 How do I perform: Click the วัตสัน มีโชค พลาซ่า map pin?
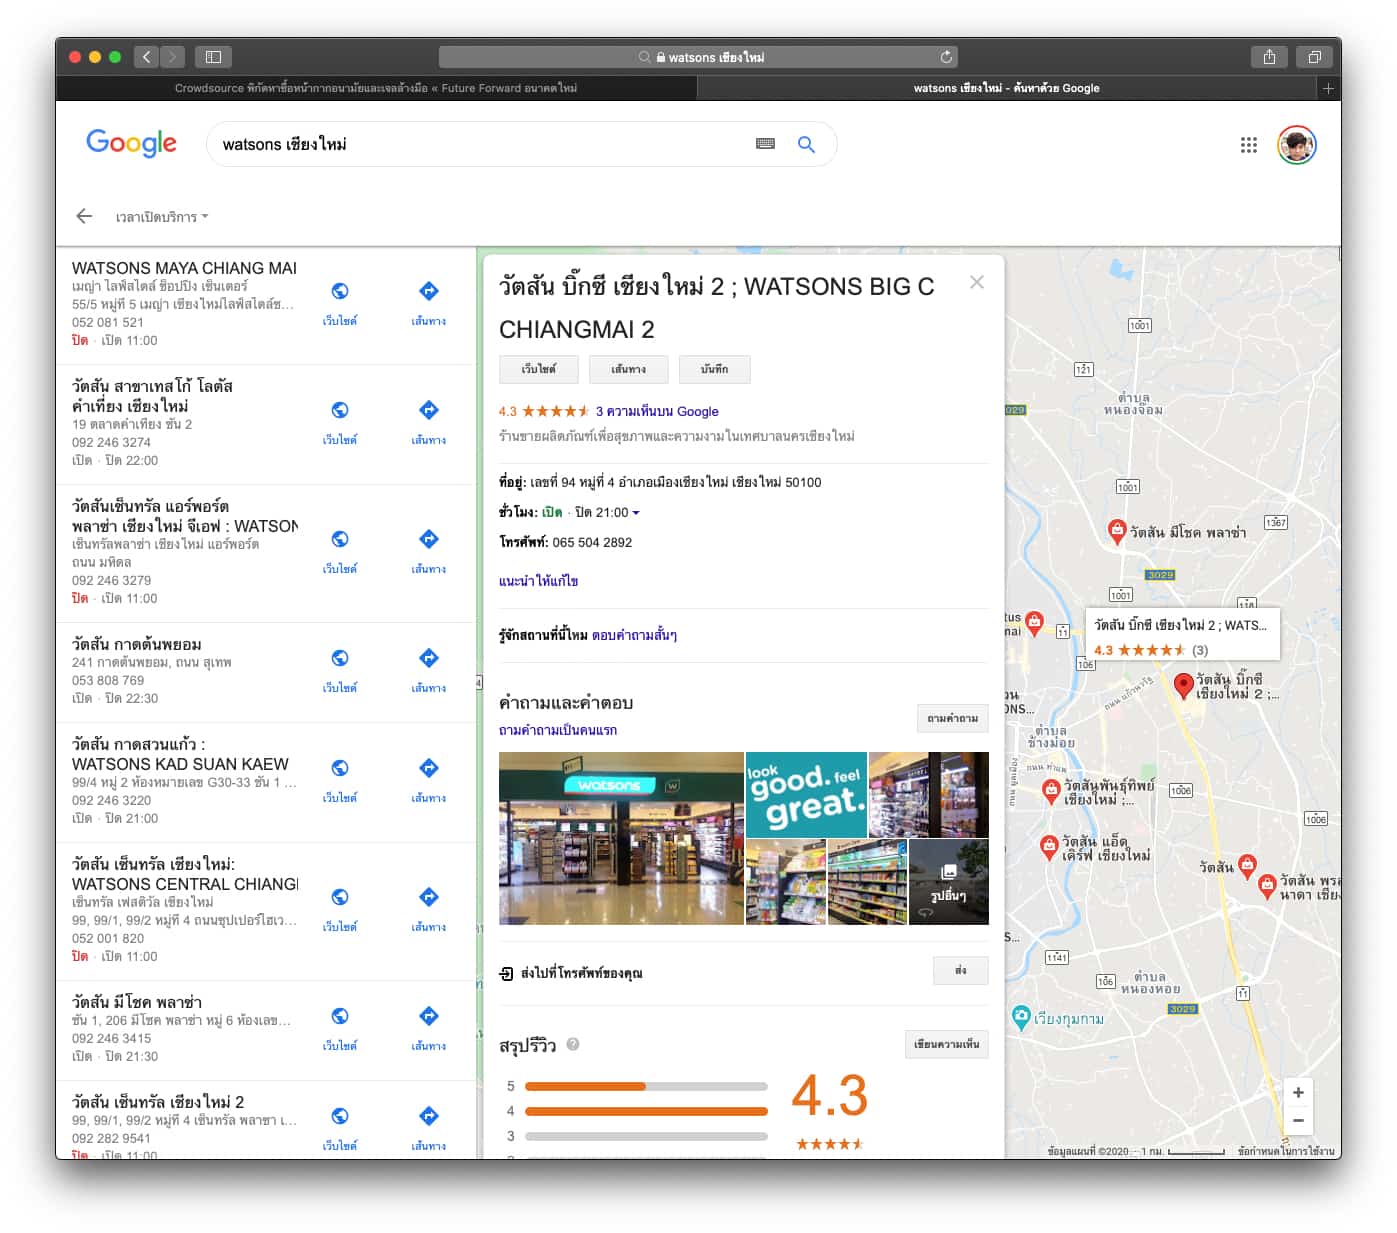(1117, 530)
